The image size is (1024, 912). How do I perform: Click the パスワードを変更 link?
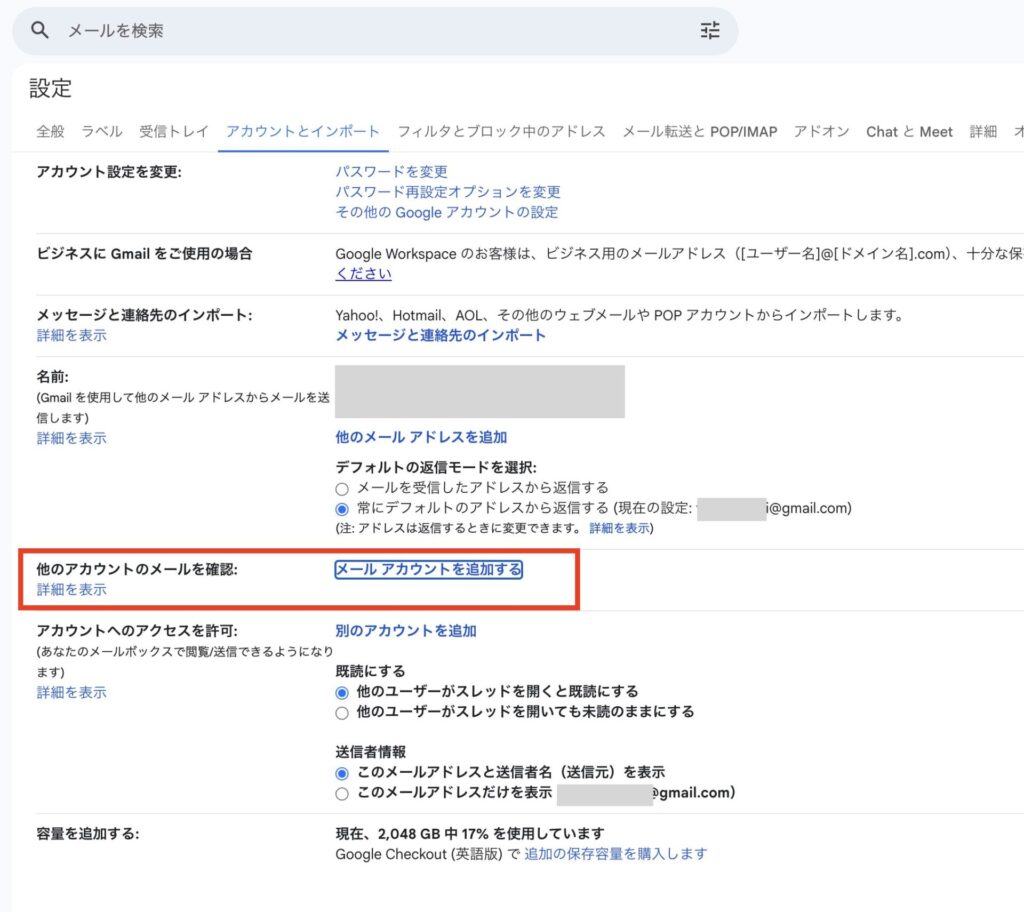[391, 172]
